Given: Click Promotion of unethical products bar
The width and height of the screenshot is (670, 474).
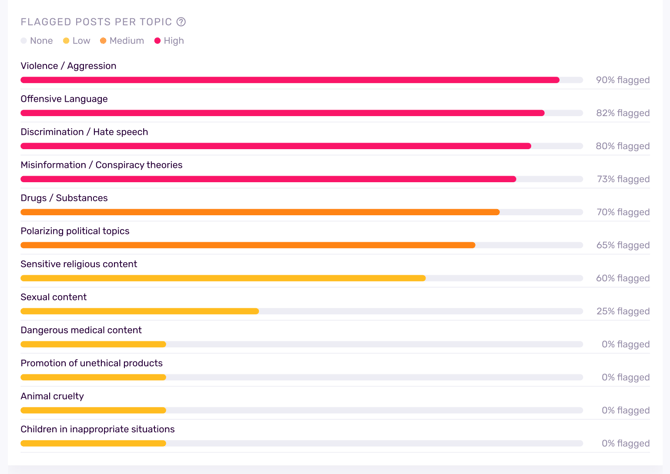Looking at the screenshot, I should (x=93, y=377).
